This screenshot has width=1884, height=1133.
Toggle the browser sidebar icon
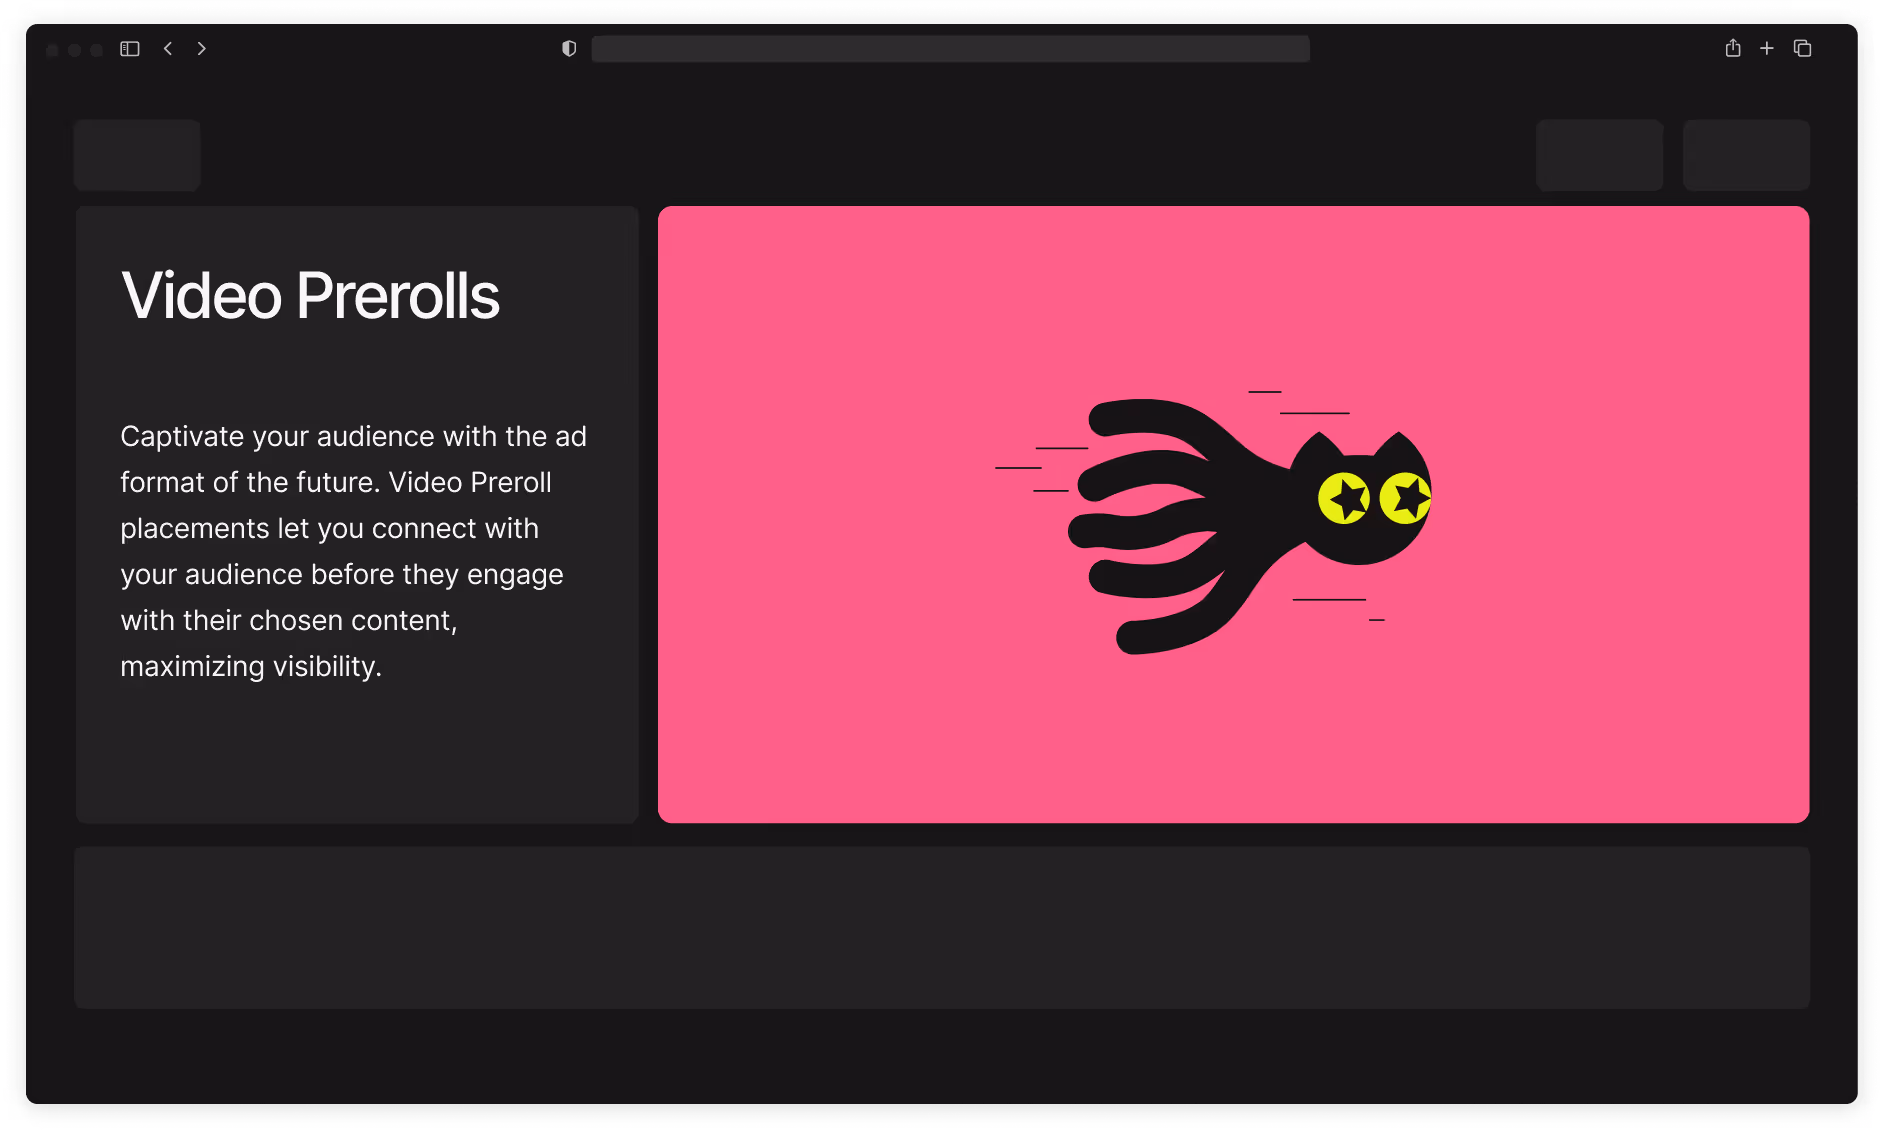tap(130, 49)
